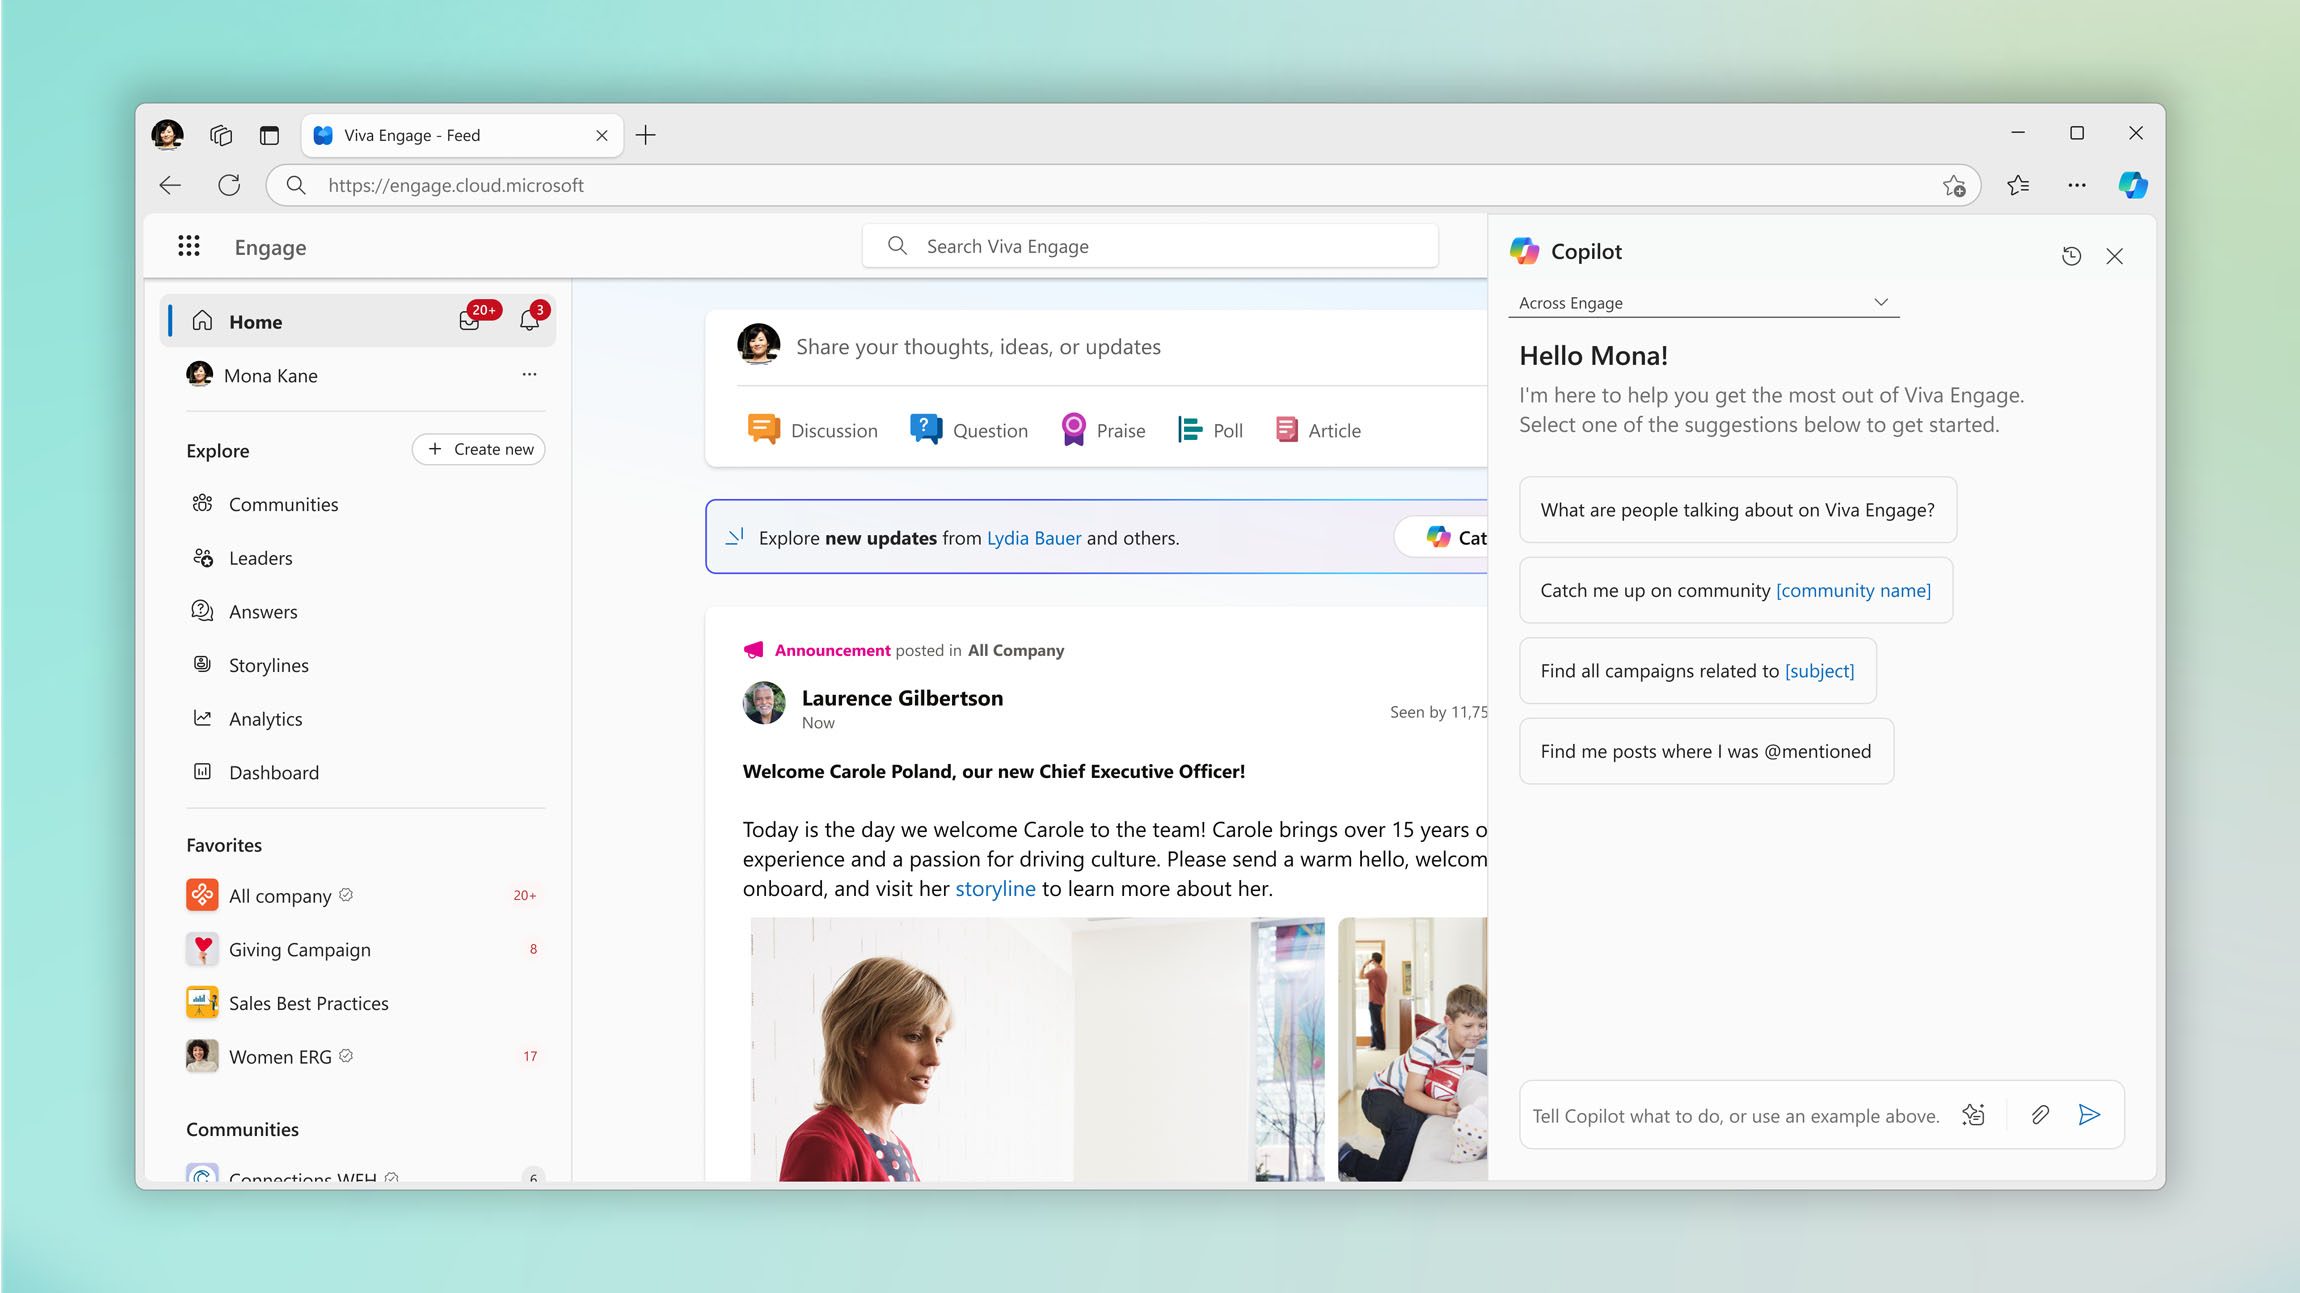
Task: Open the inbox icon with 20+ badge
Action: (x=469, y=321)
